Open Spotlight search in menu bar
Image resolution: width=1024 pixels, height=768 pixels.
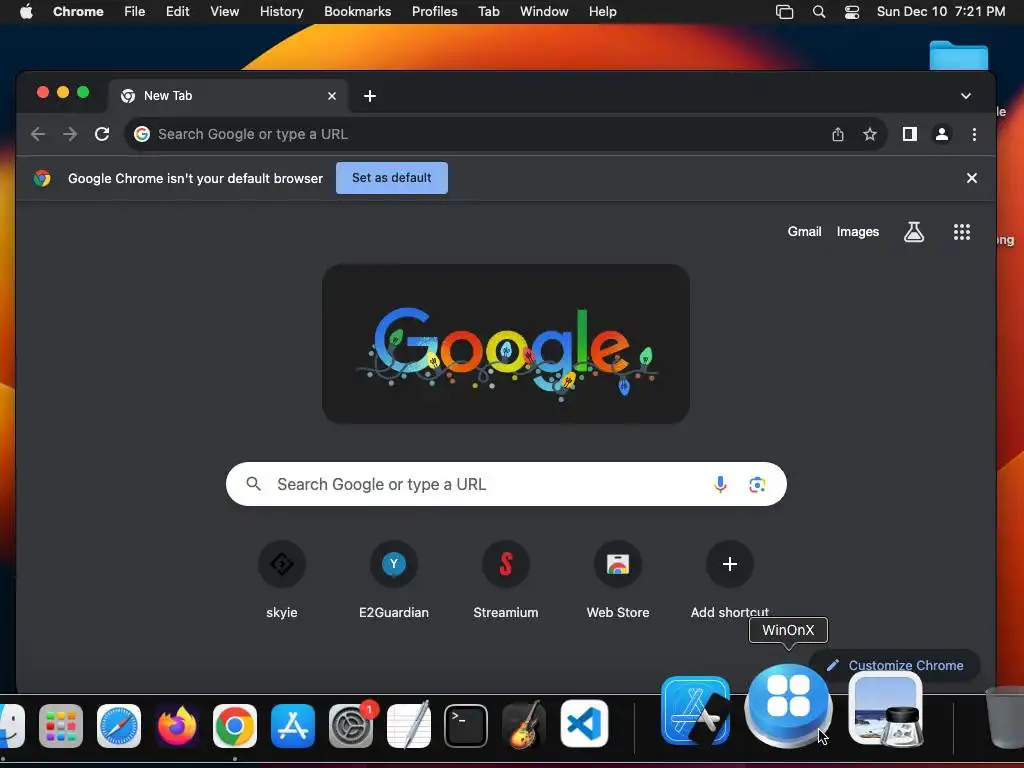click(x=819, y=12)
